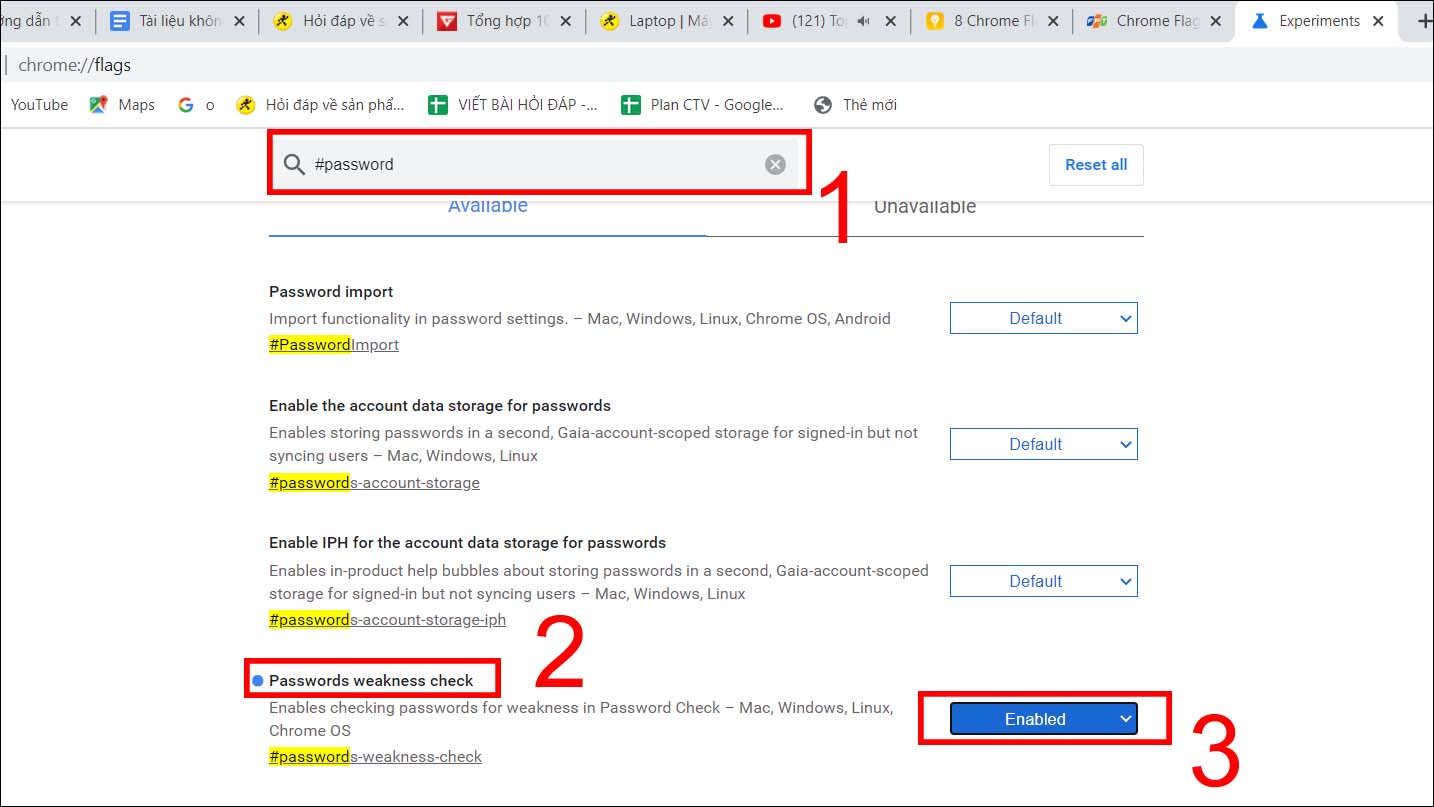Click the globe icon for Thẻ mới bookmark
The image size is (1434, 807).
click(x=823, y=104)
